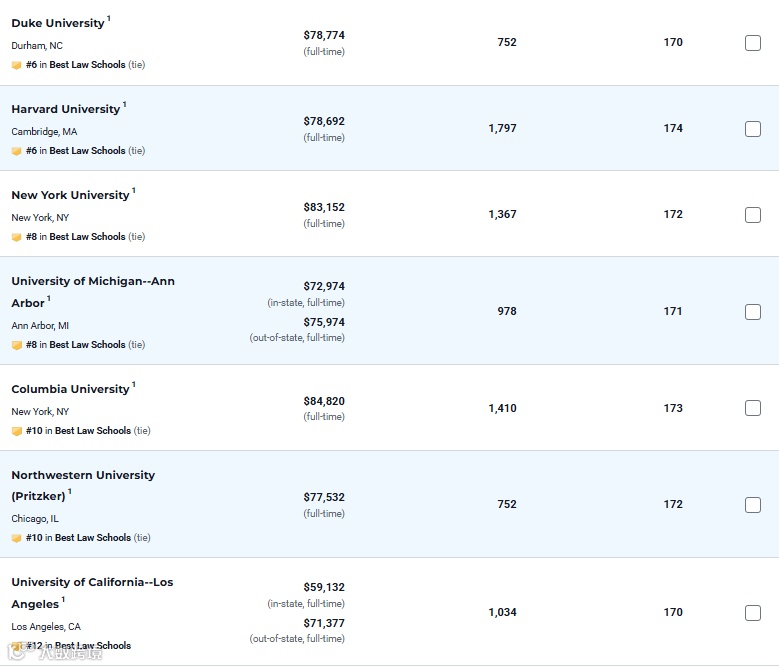This screenshot has height=667, width=779.
Task: Open the Columbia University school name link
Action: pyautogui.click(x=70, y=389)
